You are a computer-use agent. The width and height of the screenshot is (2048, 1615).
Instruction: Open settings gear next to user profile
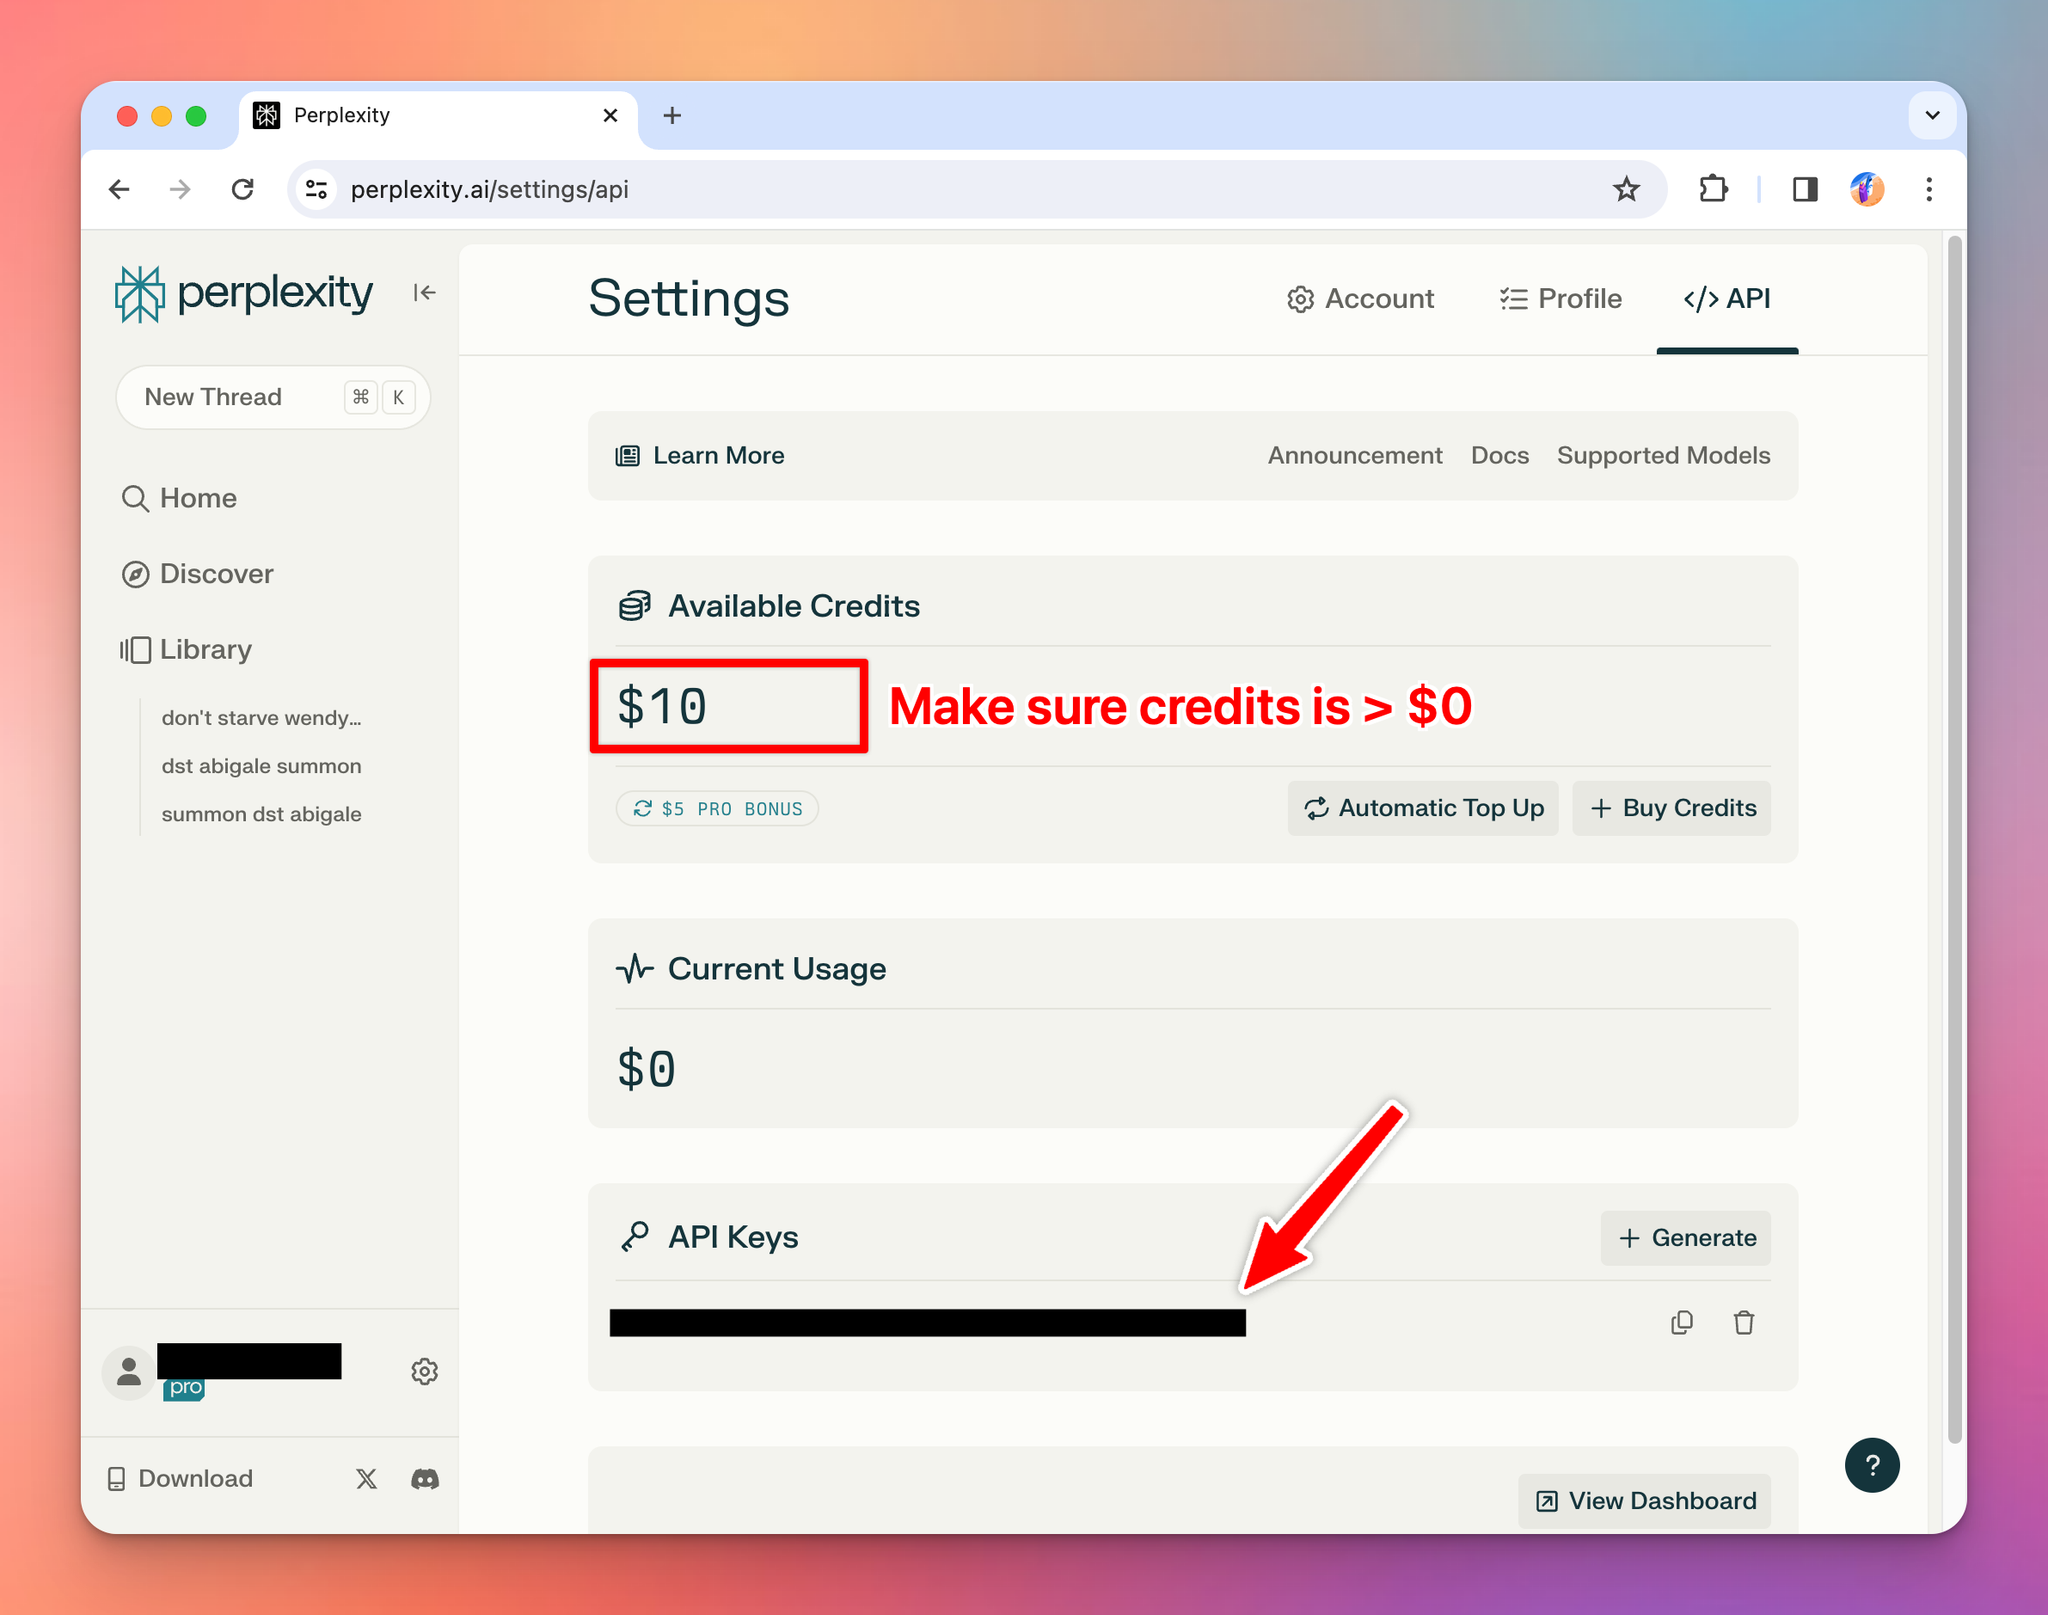(x=425, y=1371)
